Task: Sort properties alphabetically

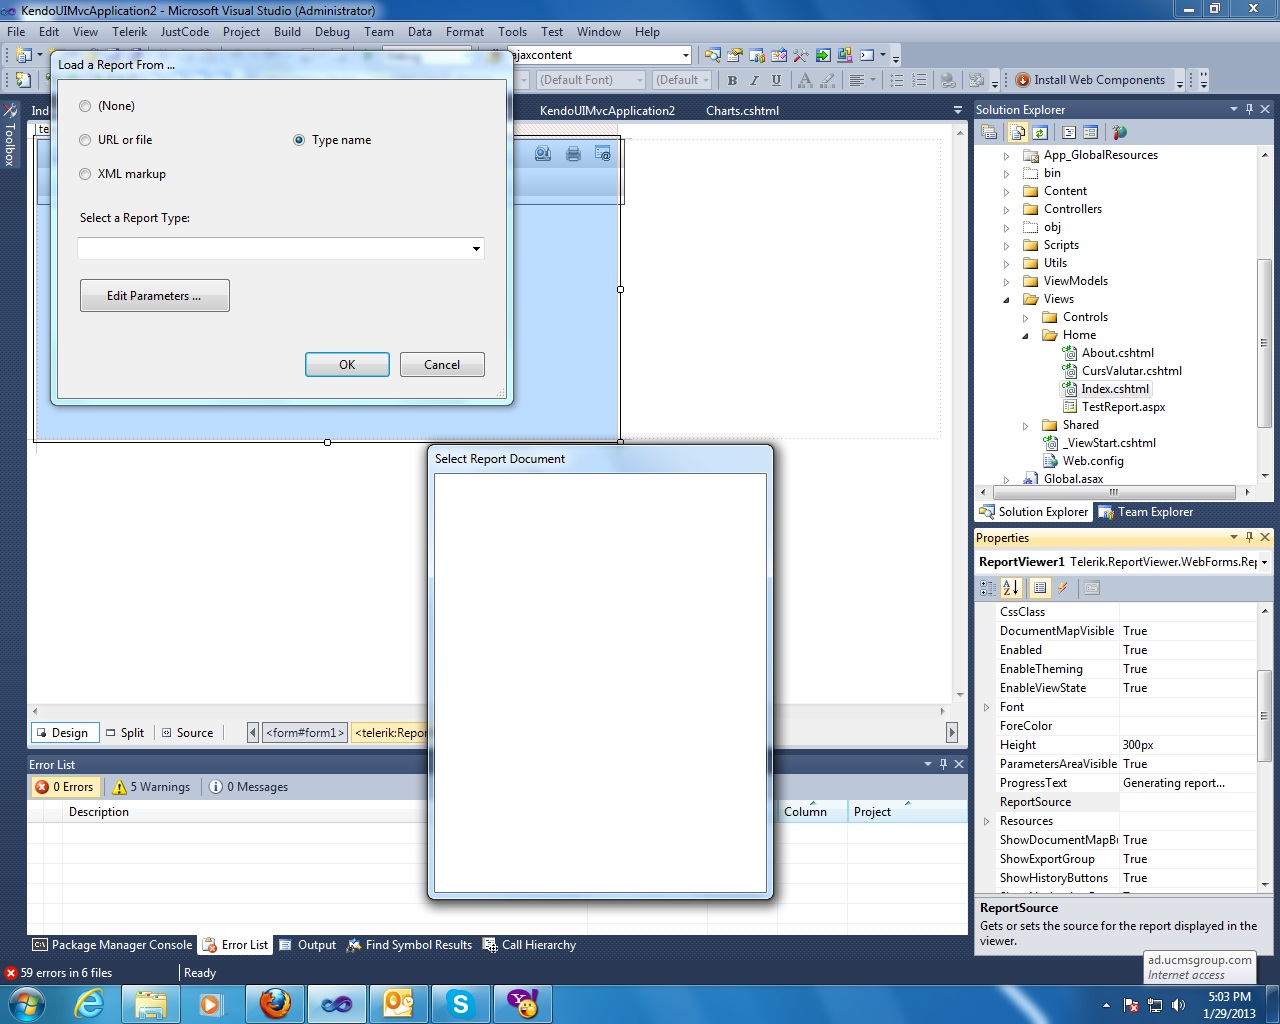Action: click(x=1011, y=588)
